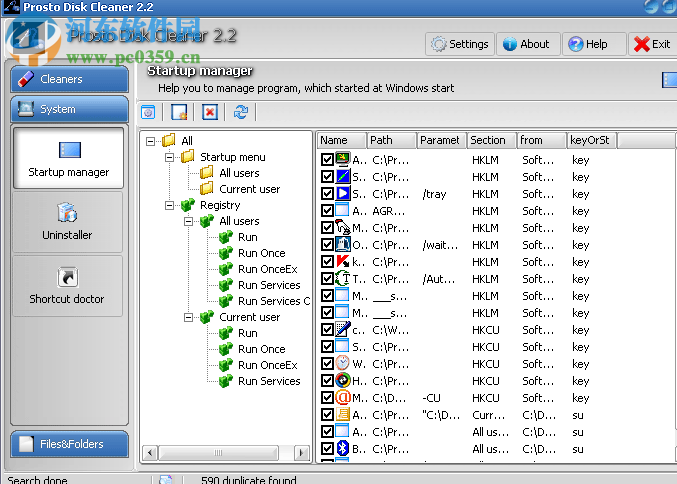Open the Cleaners section

click(70, 79)
